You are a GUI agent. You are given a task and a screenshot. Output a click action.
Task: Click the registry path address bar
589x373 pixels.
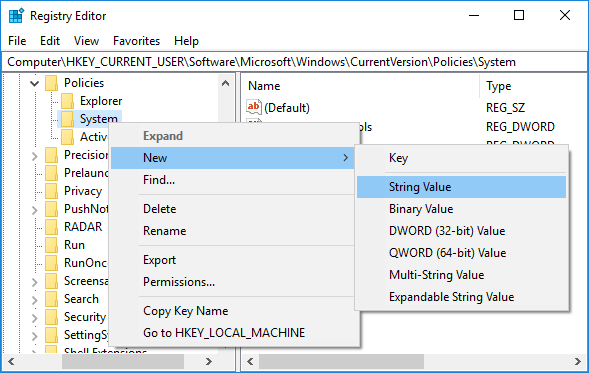coord(294,62)
